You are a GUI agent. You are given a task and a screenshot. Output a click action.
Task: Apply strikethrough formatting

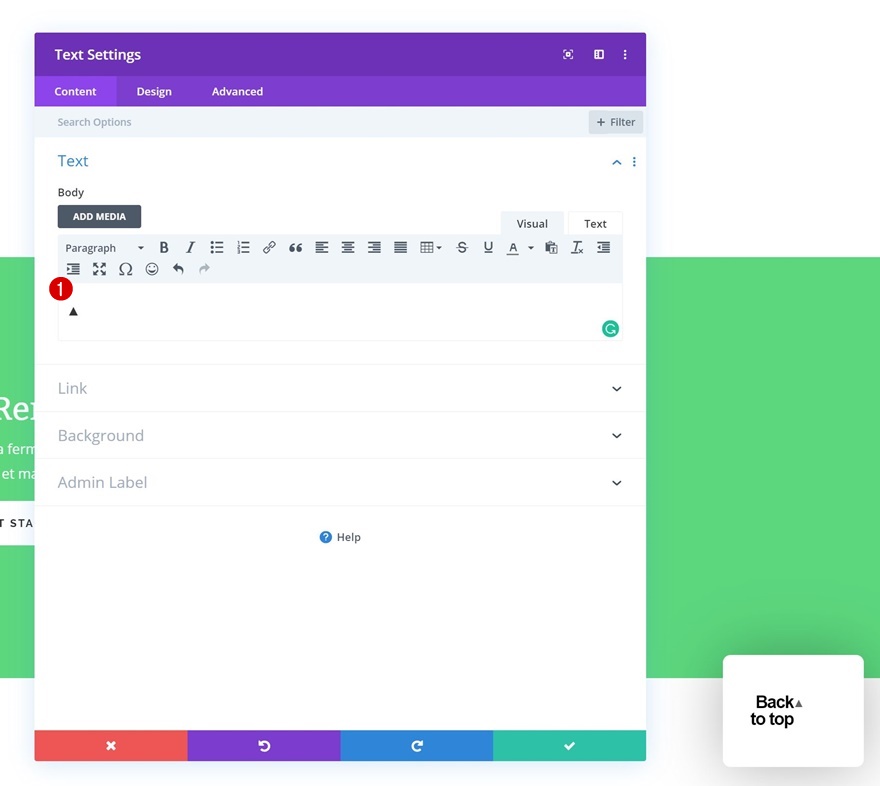pos(461,247)
